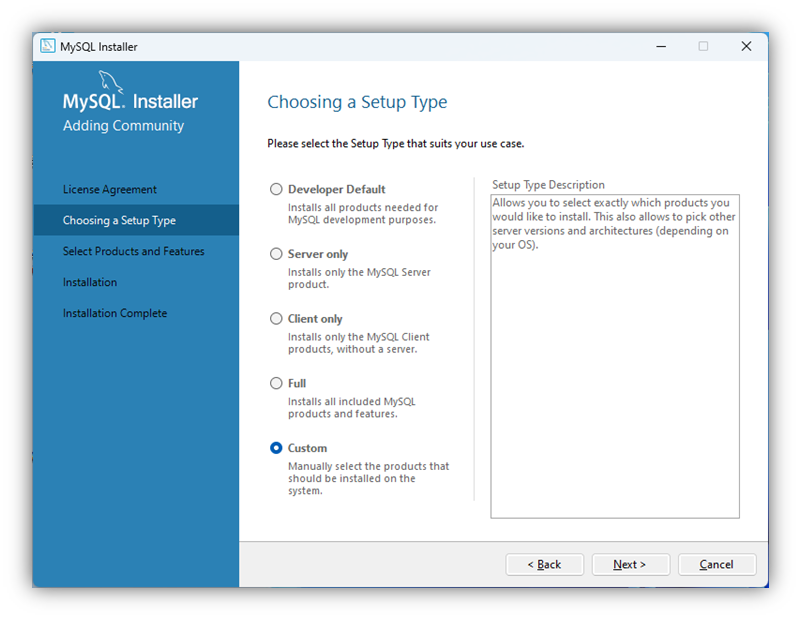Viewport: 801px width, 620px height.
Task: Click the MySQL Installer title bar icon
Action: click(x=48, y=46)
